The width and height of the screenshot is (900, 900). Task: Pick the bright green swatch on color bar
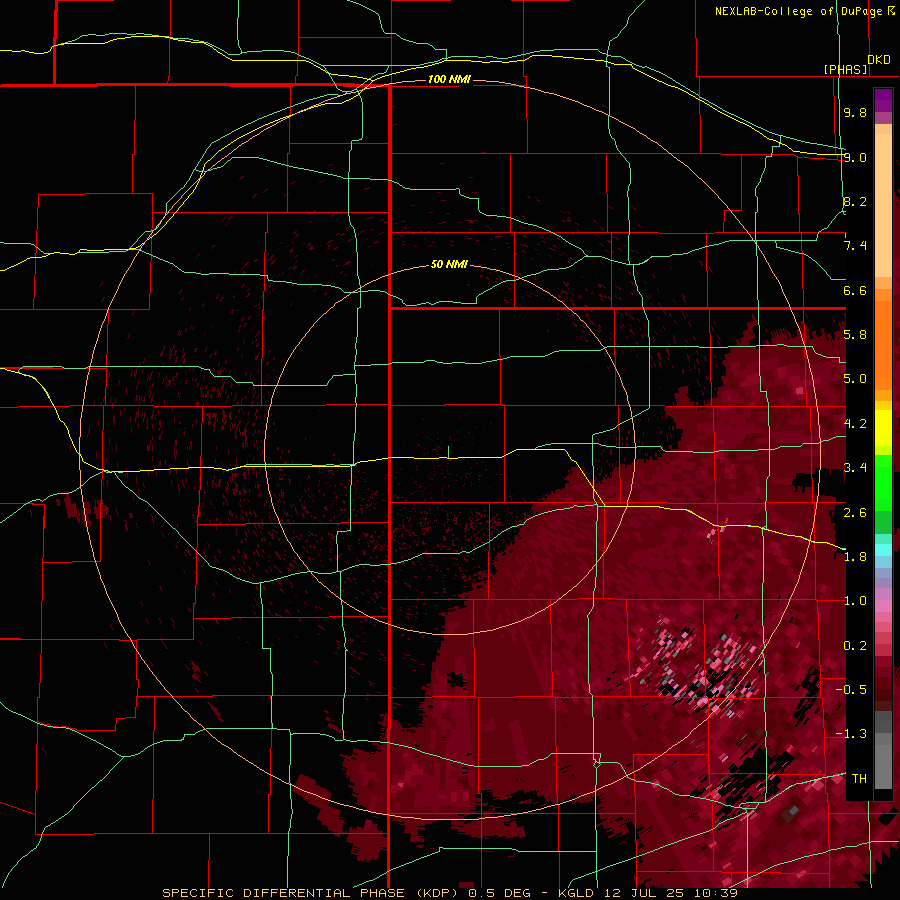tap(883, 482)
